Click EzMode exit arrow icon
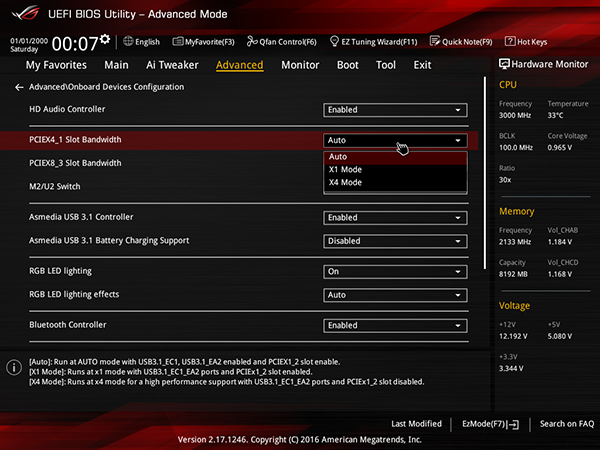Screen dimensions: 600x450 point(514,424)
